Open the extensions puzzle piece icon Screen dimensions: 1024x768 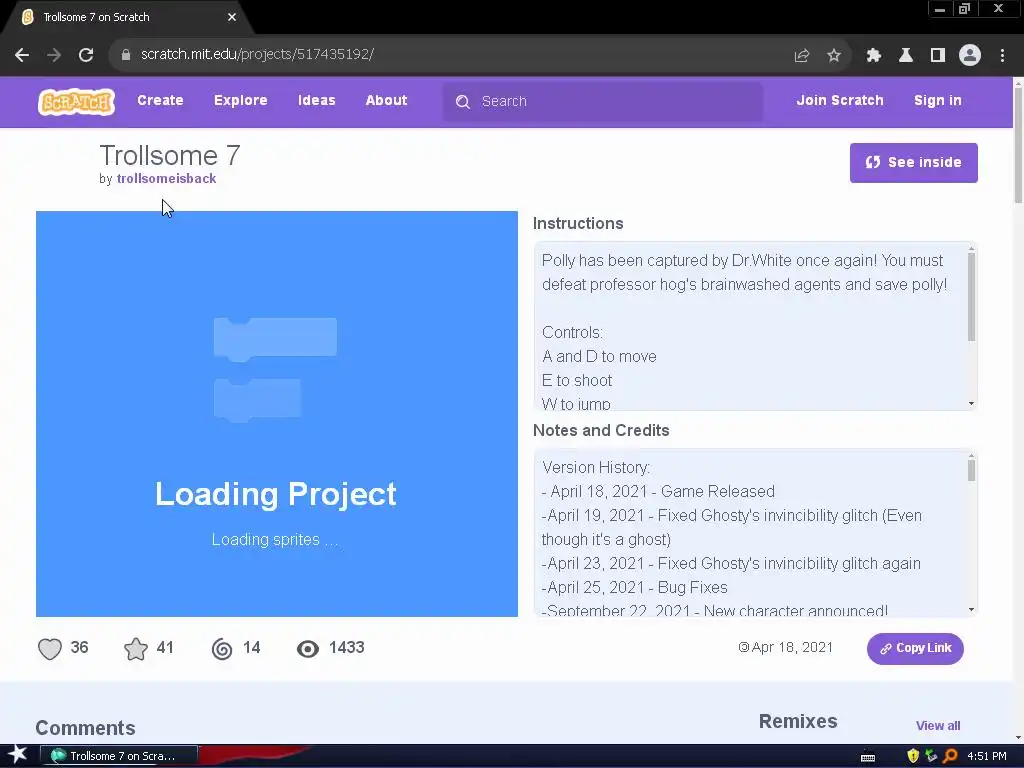(874, 56)
